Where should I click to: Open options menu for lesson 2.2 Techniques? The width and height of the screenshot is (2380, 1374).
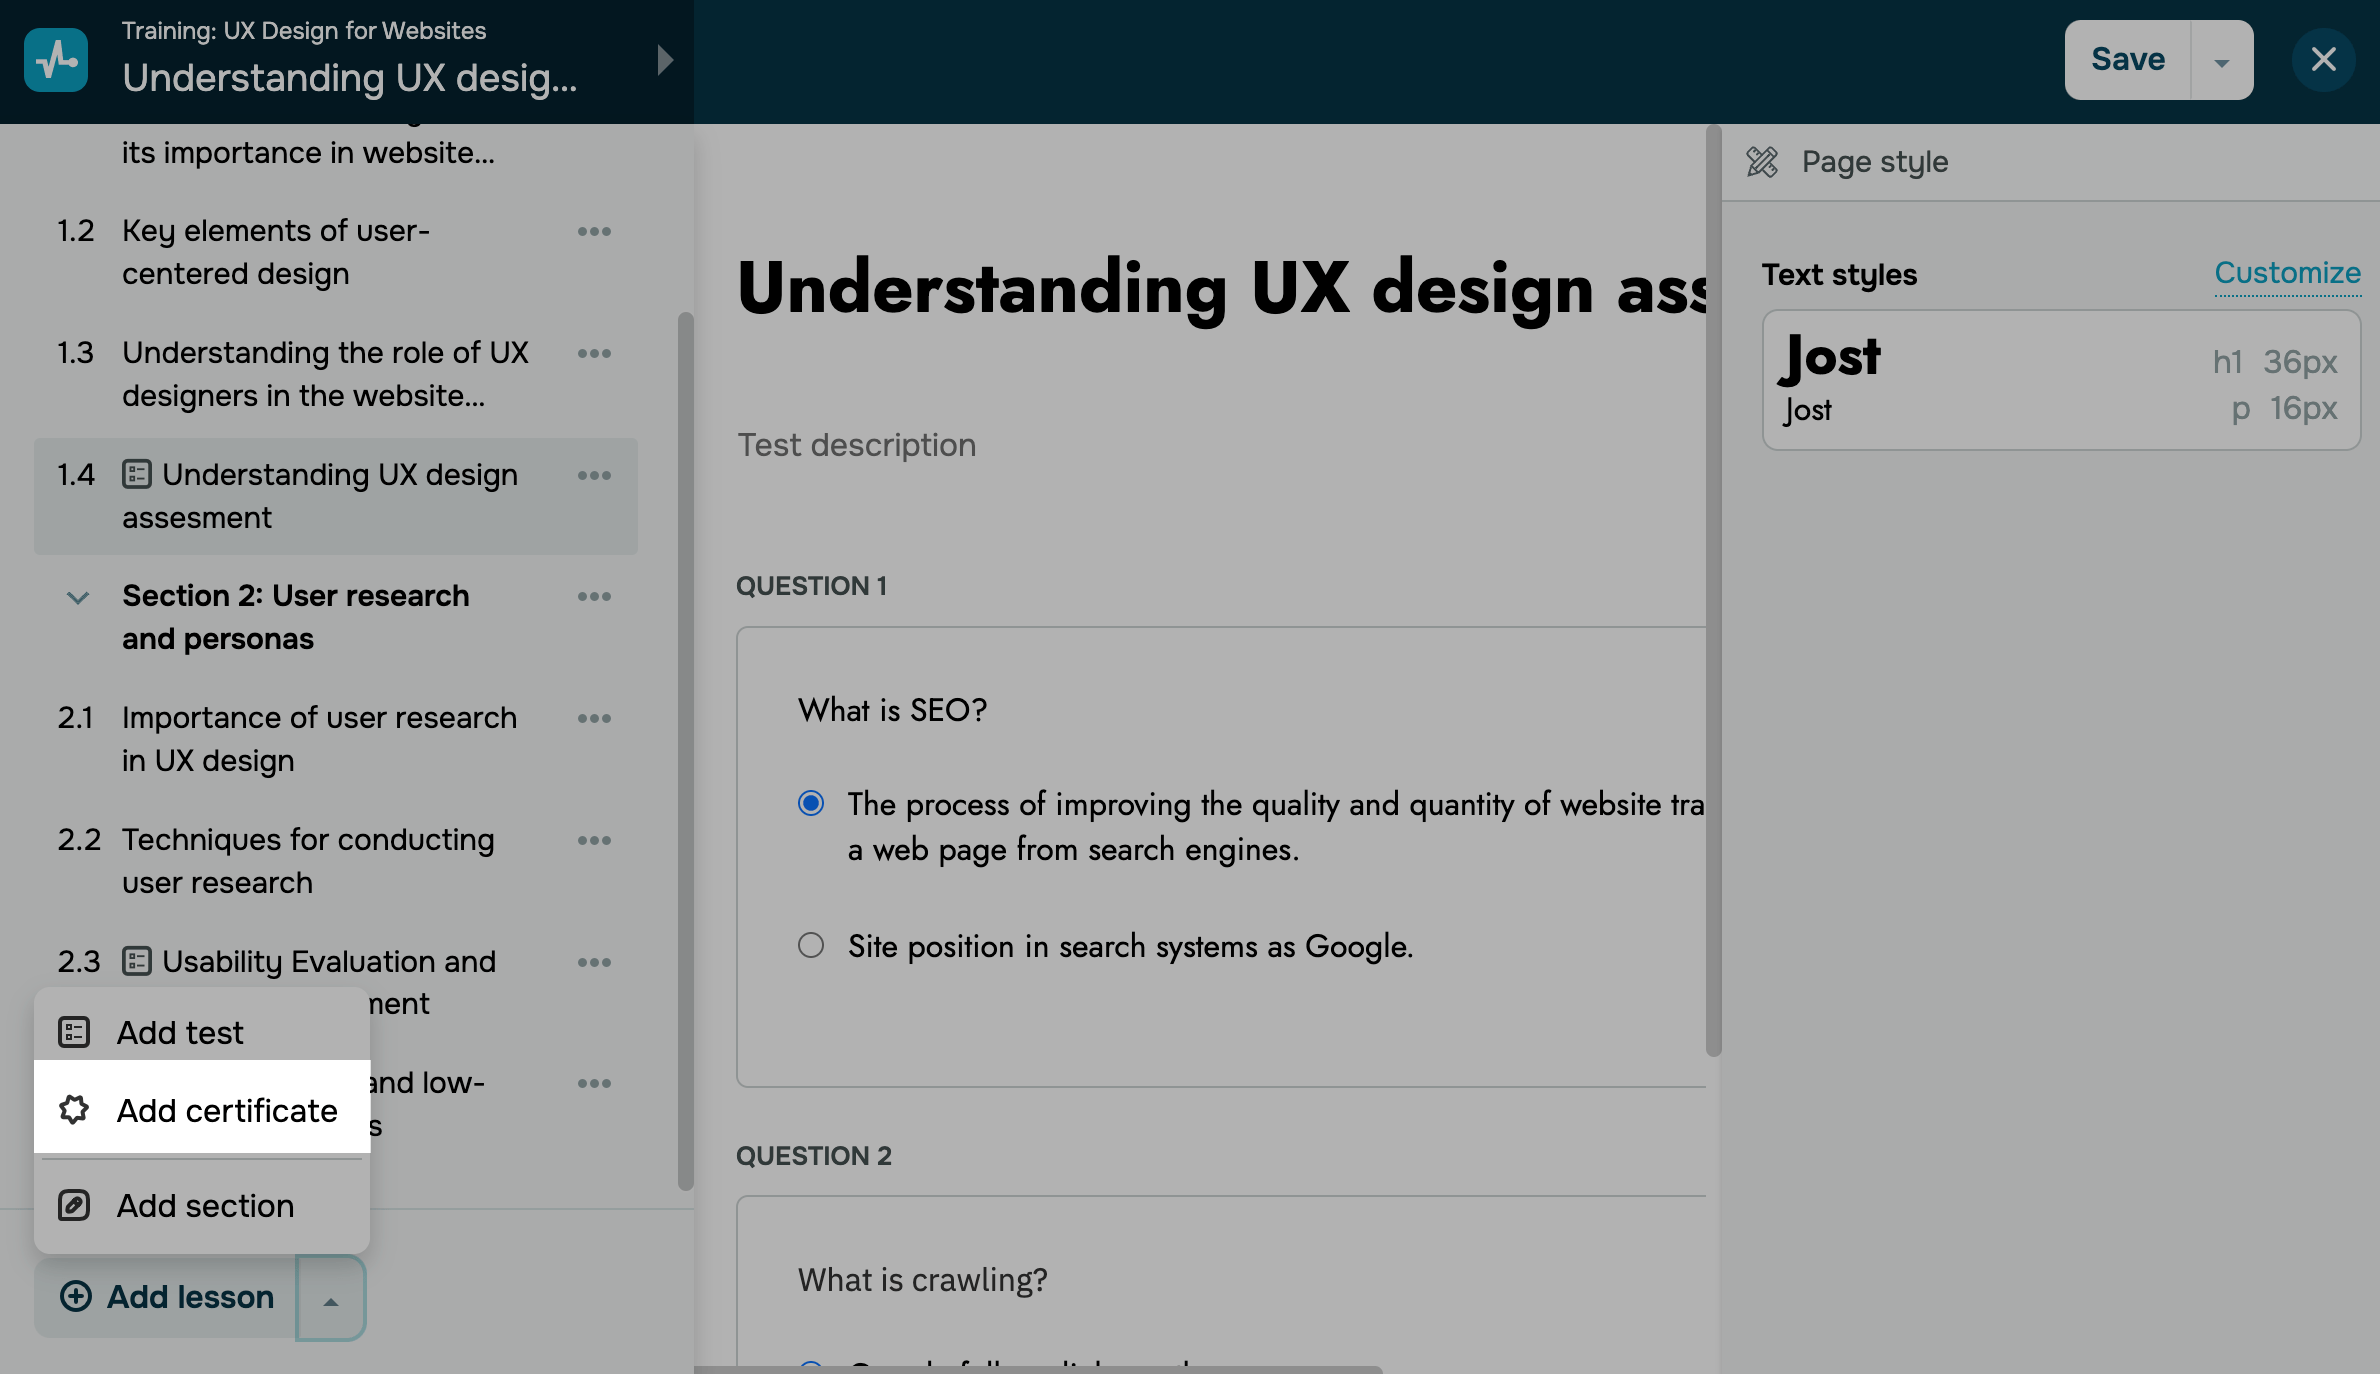(594, 840)
